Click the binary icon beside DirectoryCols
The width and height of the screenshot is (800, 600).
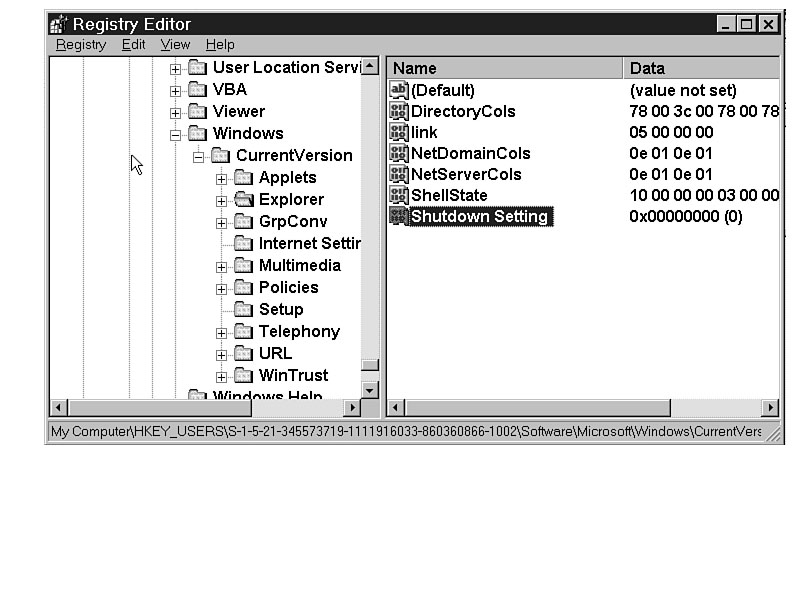(x=399, y=112)
